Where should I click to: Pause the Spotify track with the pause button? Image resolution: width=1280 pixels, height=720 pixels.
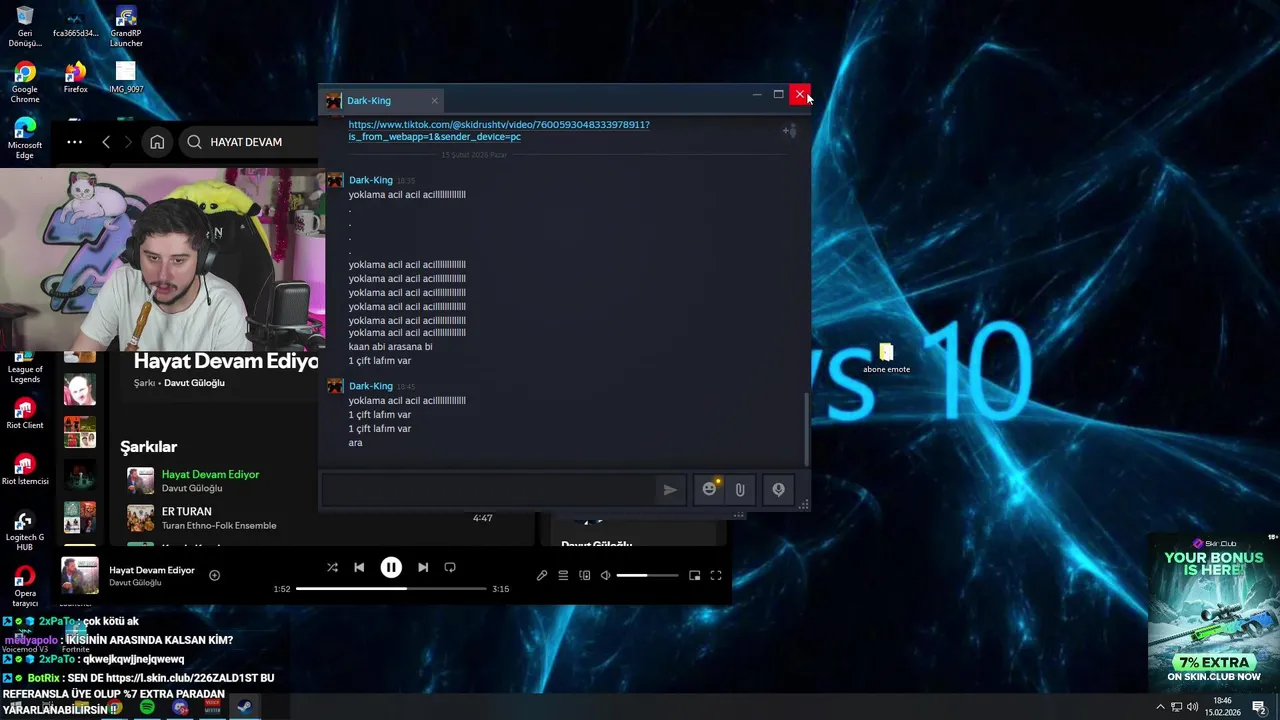coord(391,567)
